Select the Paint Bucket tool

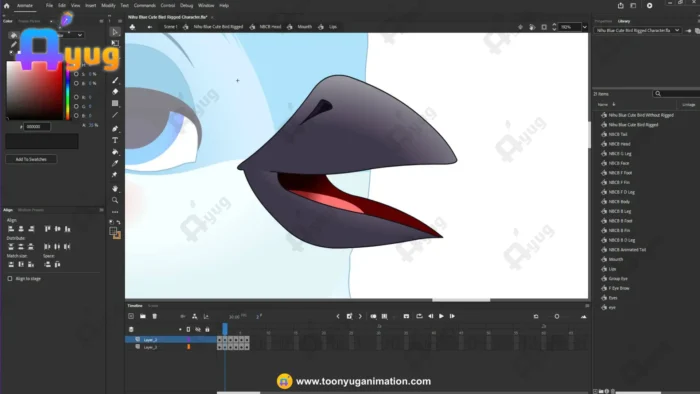coord(115,152)
